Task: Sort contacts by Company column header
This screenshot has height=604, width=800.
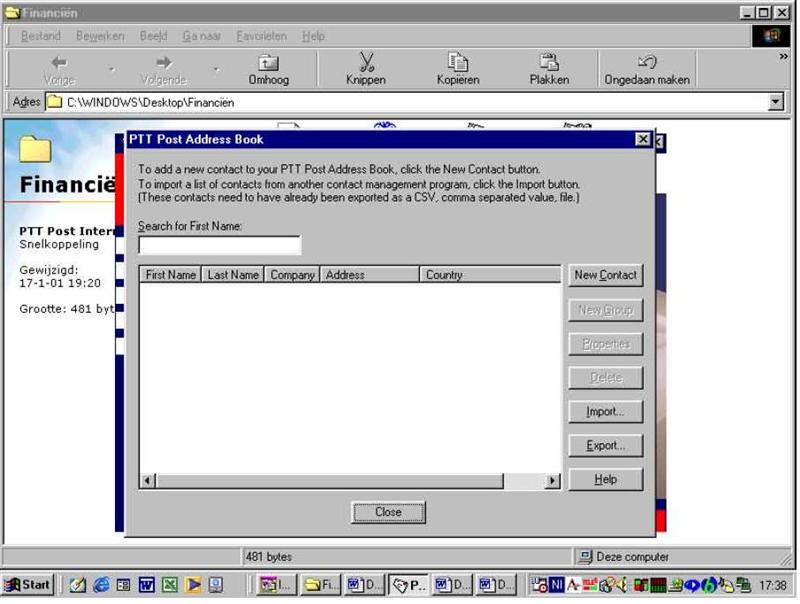Action: point(292,275)
